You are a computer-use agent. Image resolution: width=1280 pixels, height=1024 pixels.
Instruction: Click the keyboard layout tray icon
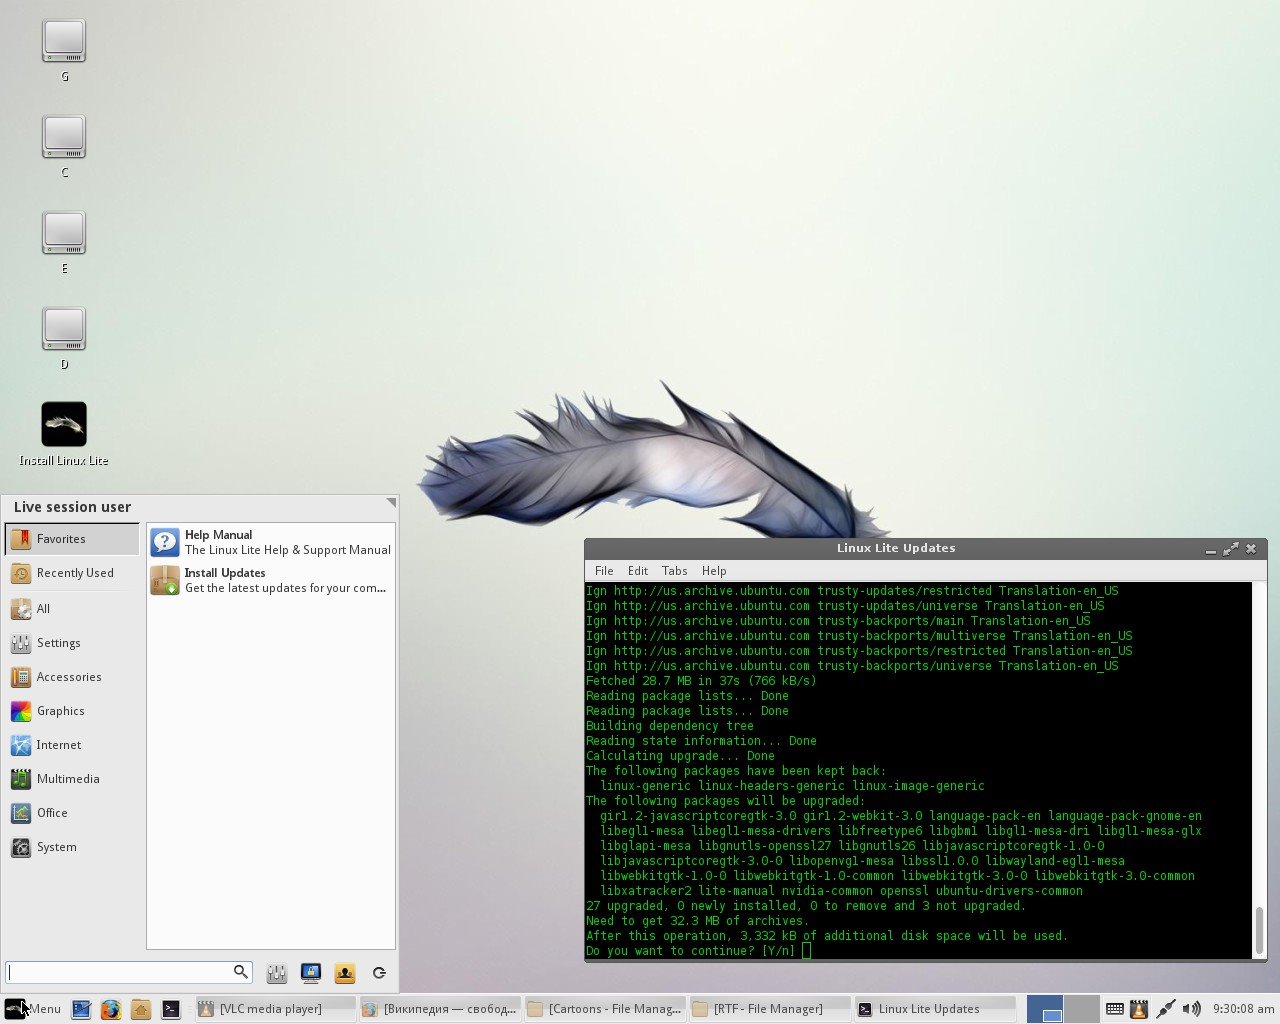1114,1009
